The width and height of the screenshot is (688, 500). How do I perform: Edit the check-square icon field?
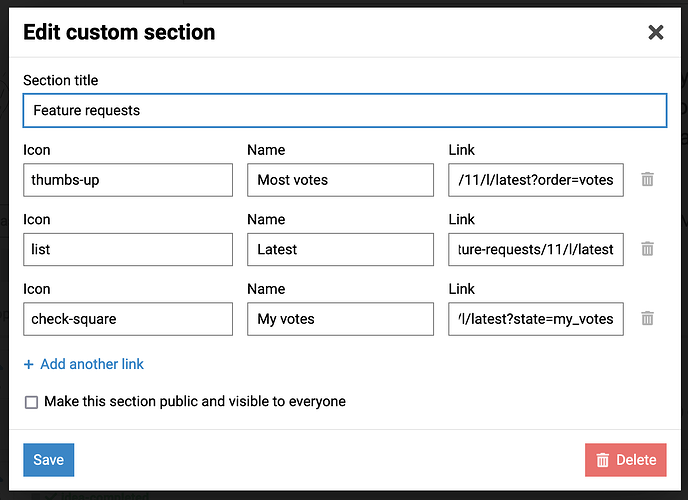[128, 319]
